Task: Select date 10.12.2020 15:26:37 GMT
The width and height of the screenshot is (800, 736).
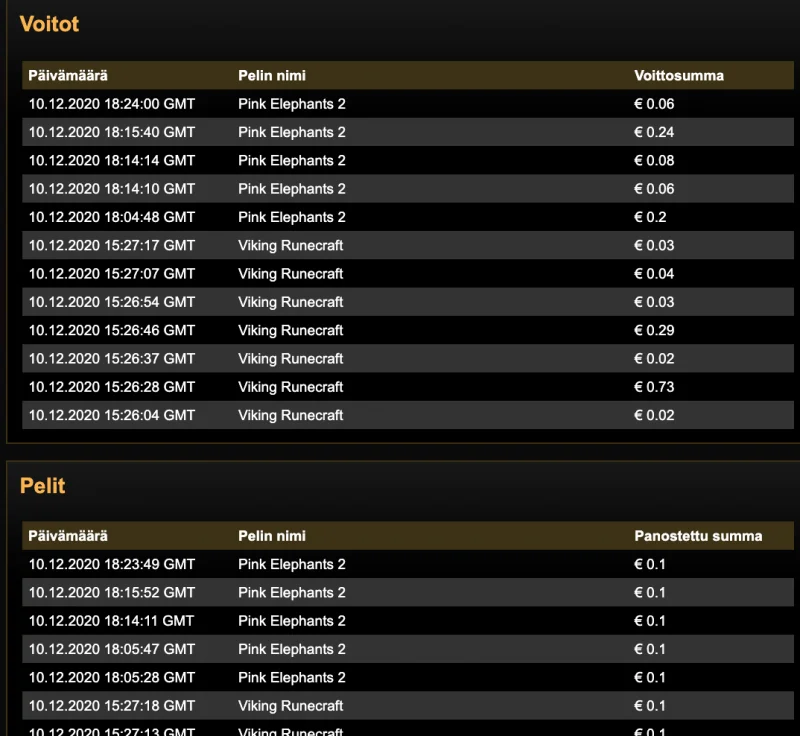Action: (x=112, y=359)
